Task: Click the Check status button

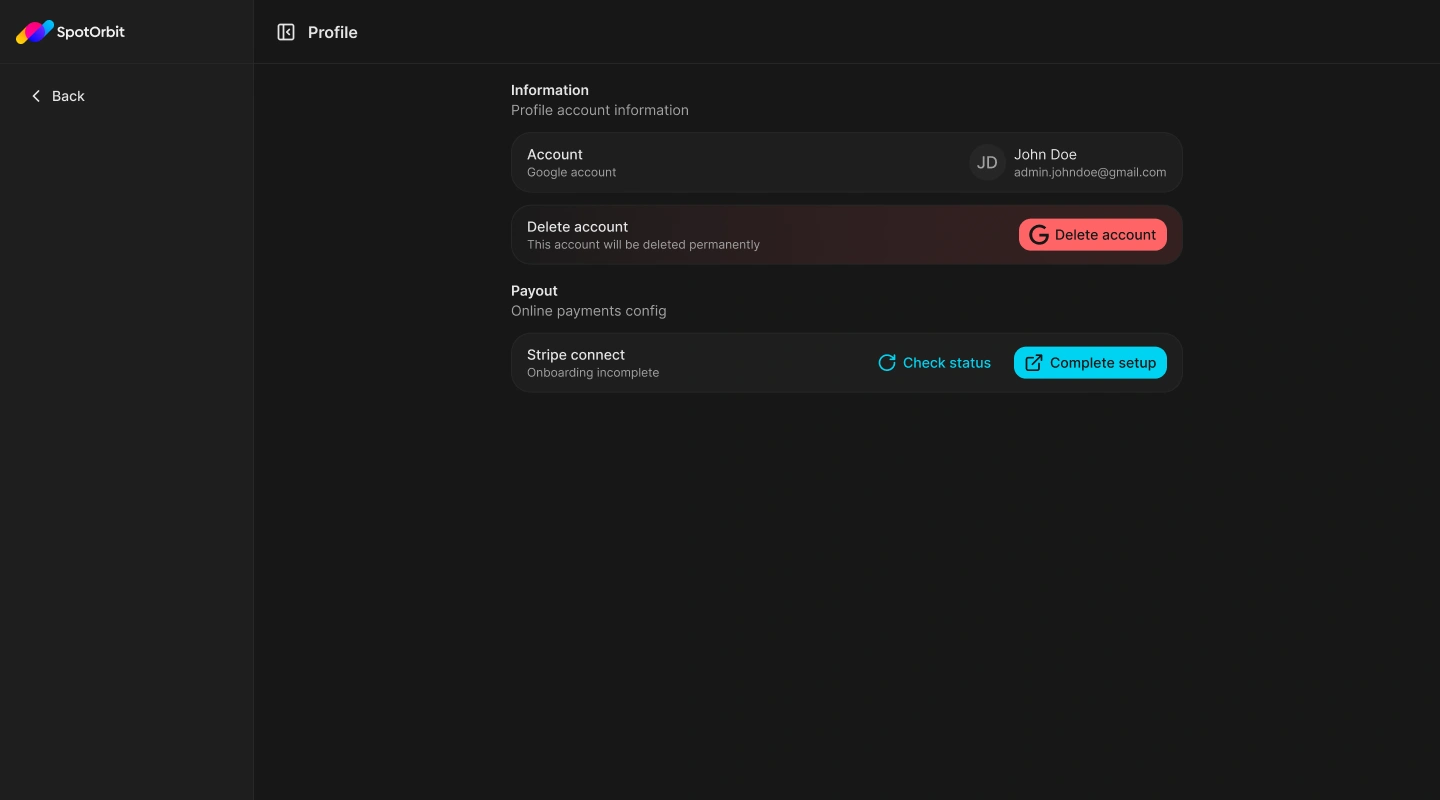Action: tap(935, 363)
